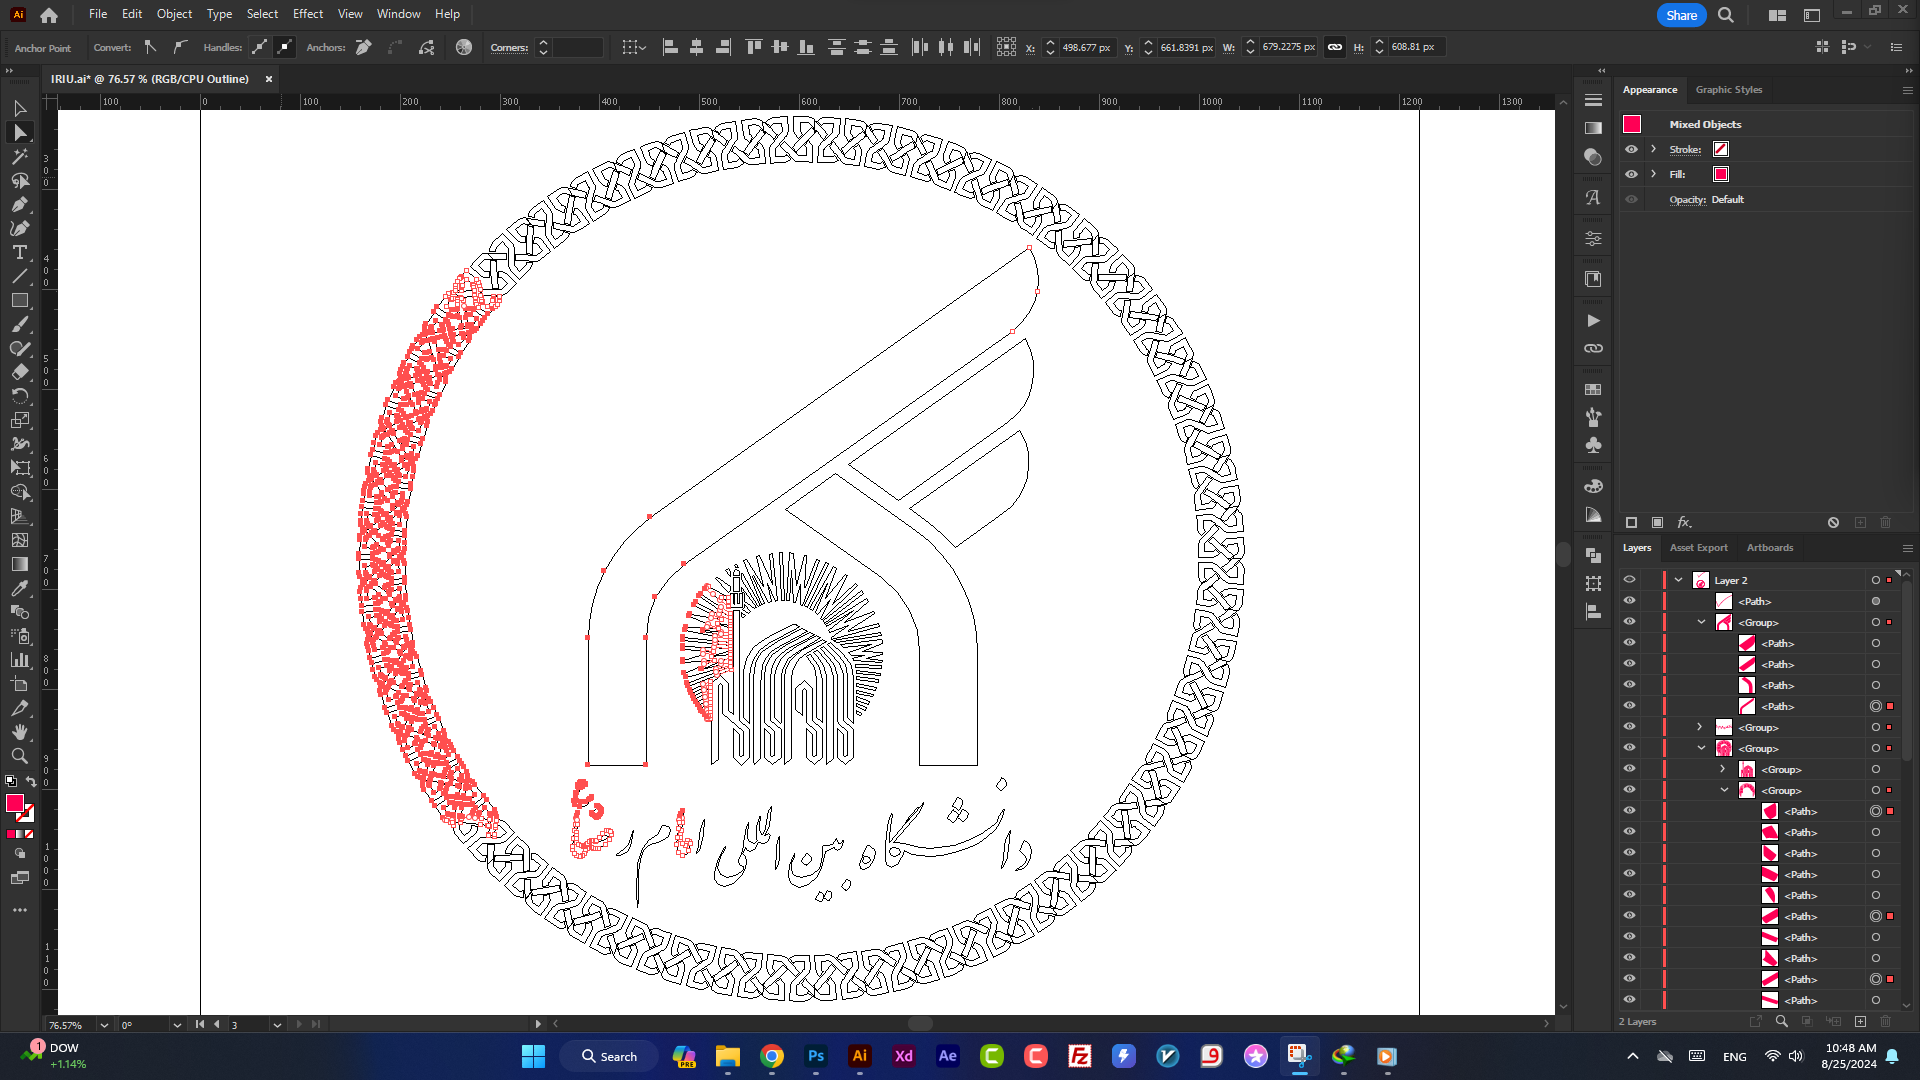Open the File menu
The height and width of the screenshot is (1080, 1920).
tap(98, 14)
